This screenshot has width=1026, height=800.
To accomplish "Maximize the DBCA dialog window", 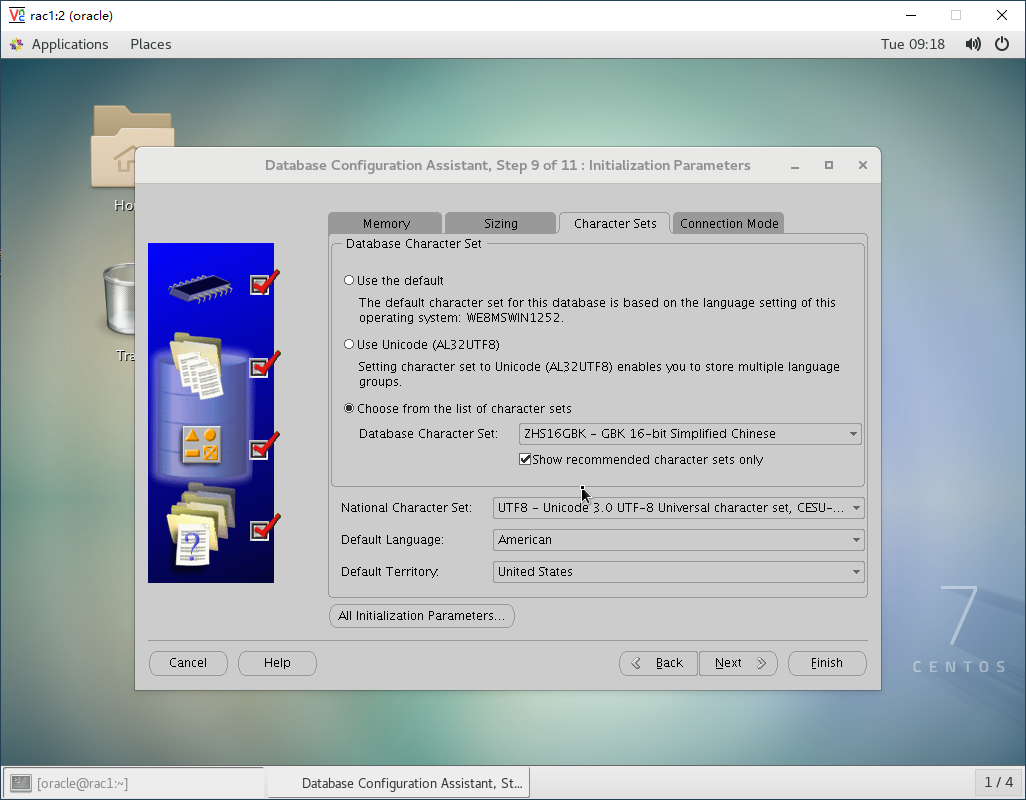I will click(828, 165).
